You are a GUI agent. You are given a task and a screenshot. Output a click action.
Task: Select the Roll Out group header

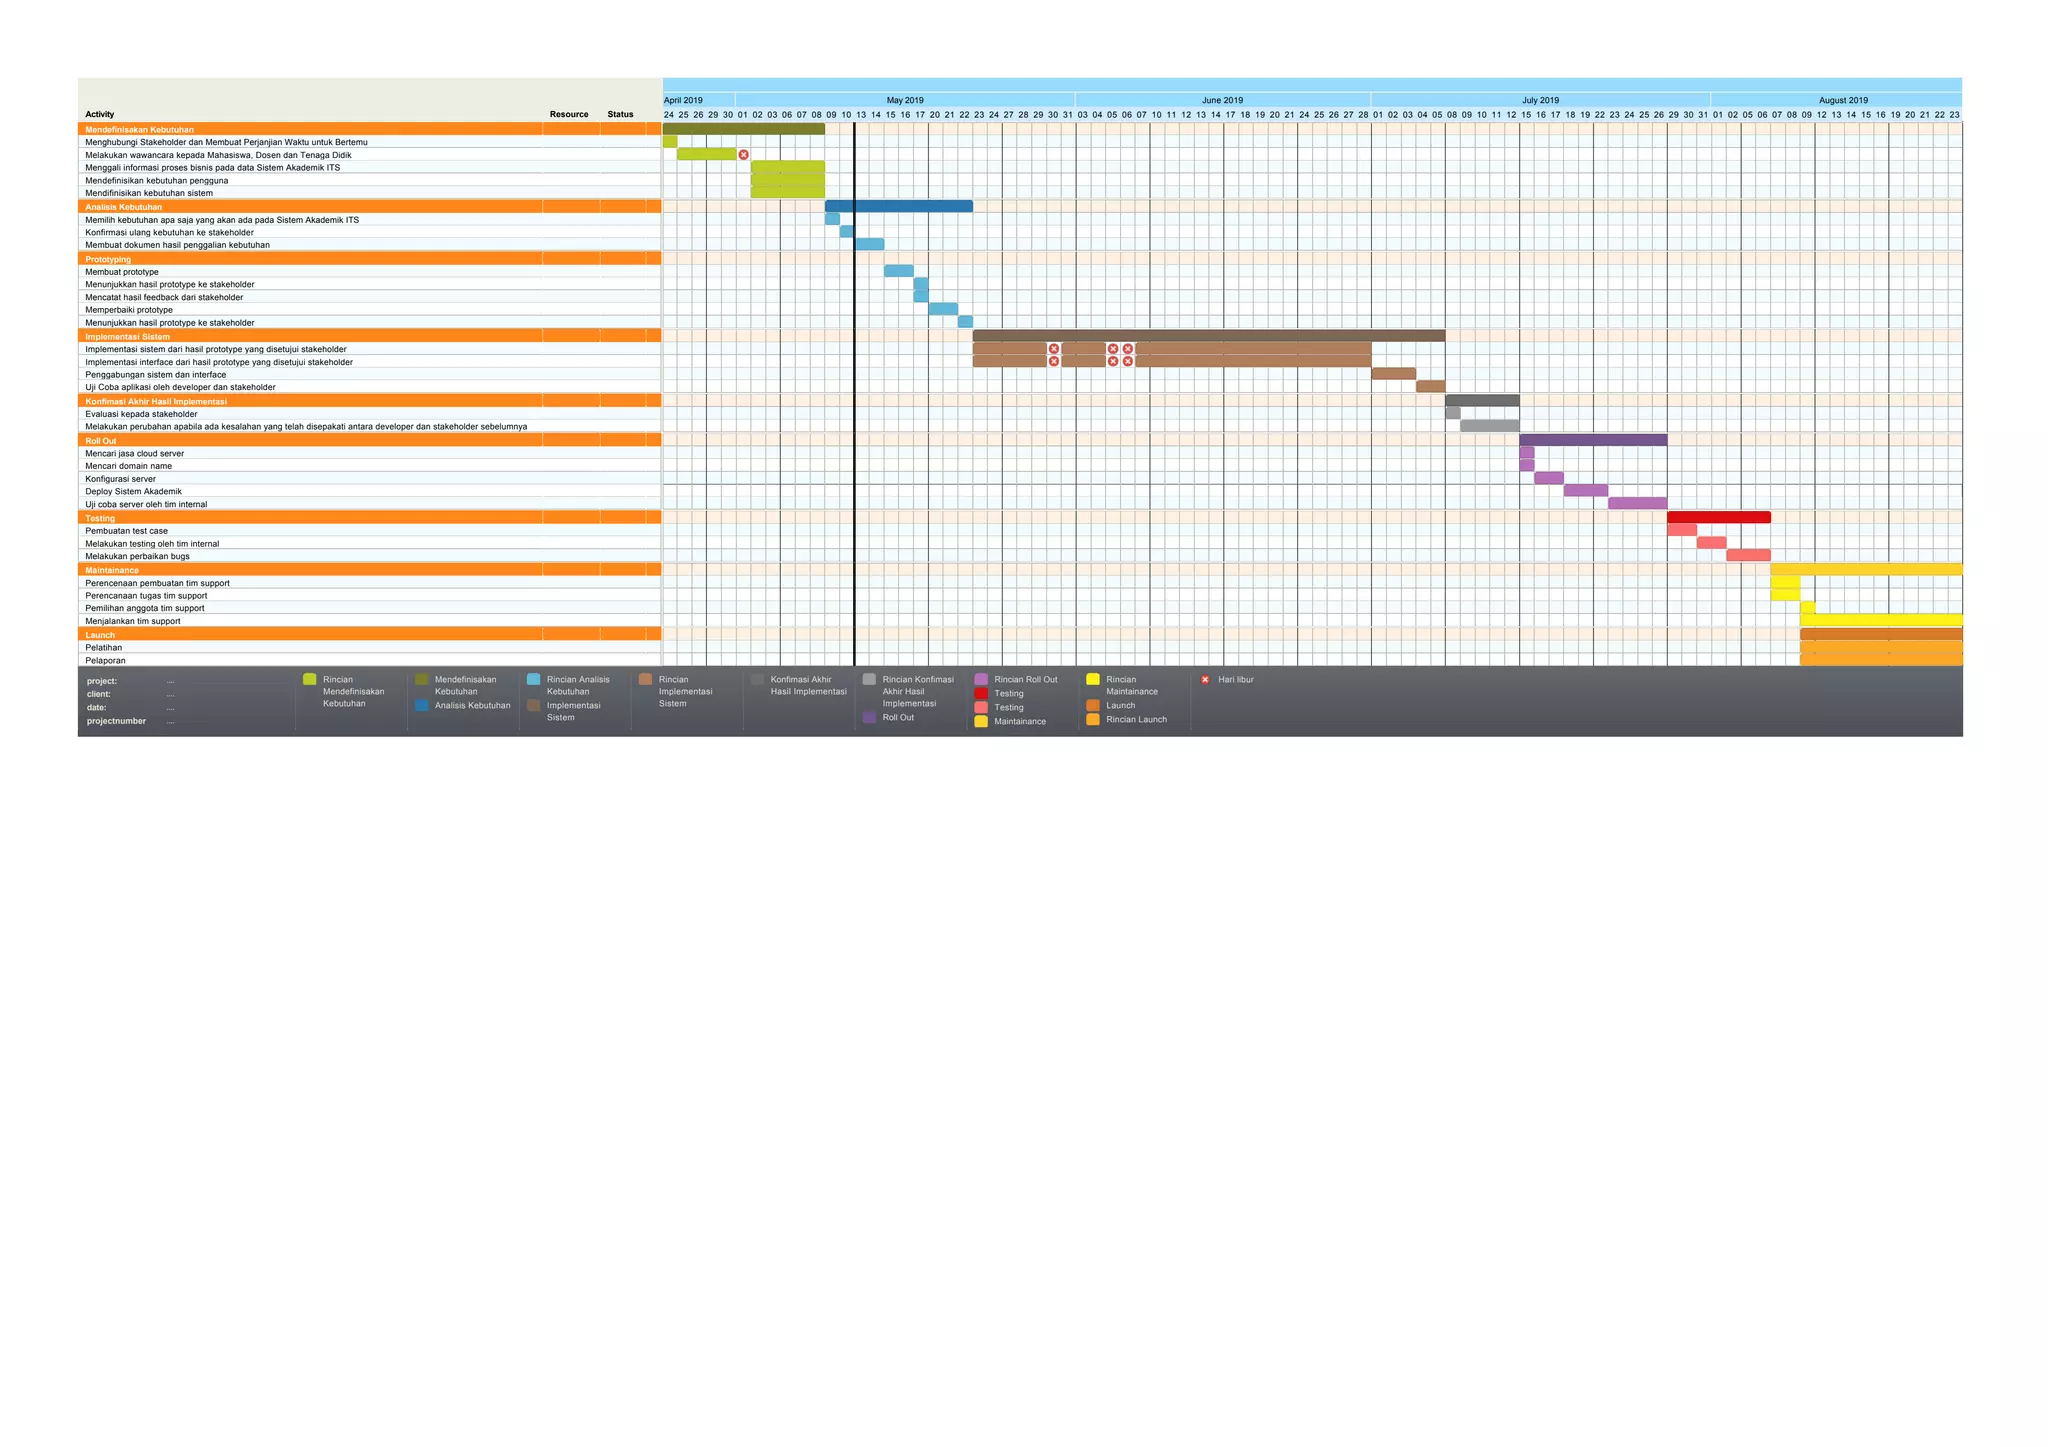[101, 441]
